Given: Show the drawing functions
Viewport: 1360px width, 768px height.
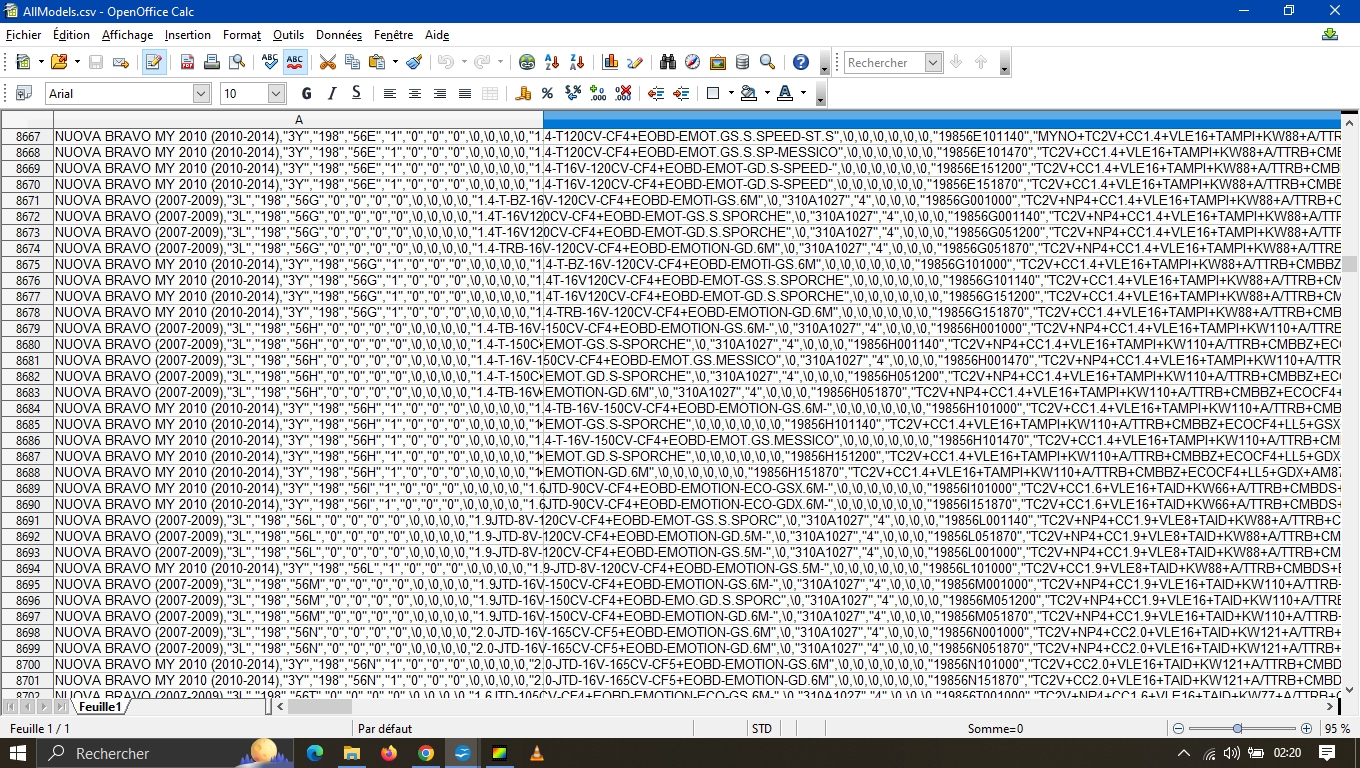Looking at the screenshot, I should click(634, 62).
